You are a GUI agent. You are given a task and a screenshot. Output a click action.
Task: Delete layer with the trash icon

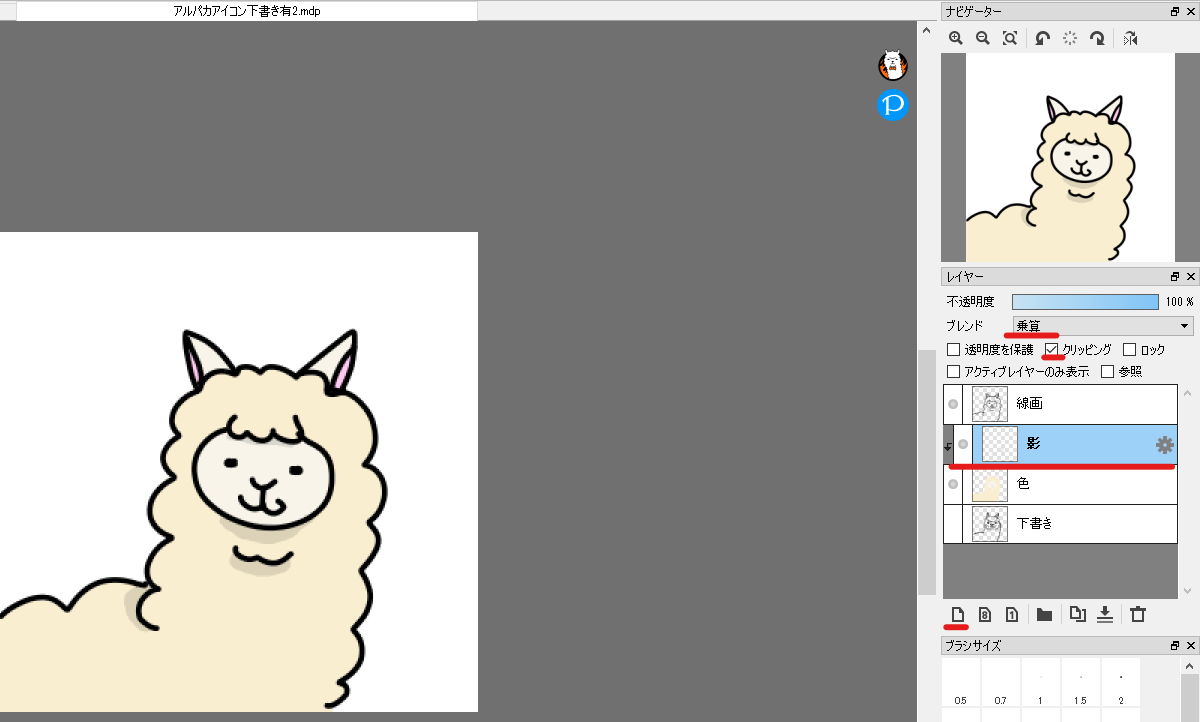(x=1138, y=614)
